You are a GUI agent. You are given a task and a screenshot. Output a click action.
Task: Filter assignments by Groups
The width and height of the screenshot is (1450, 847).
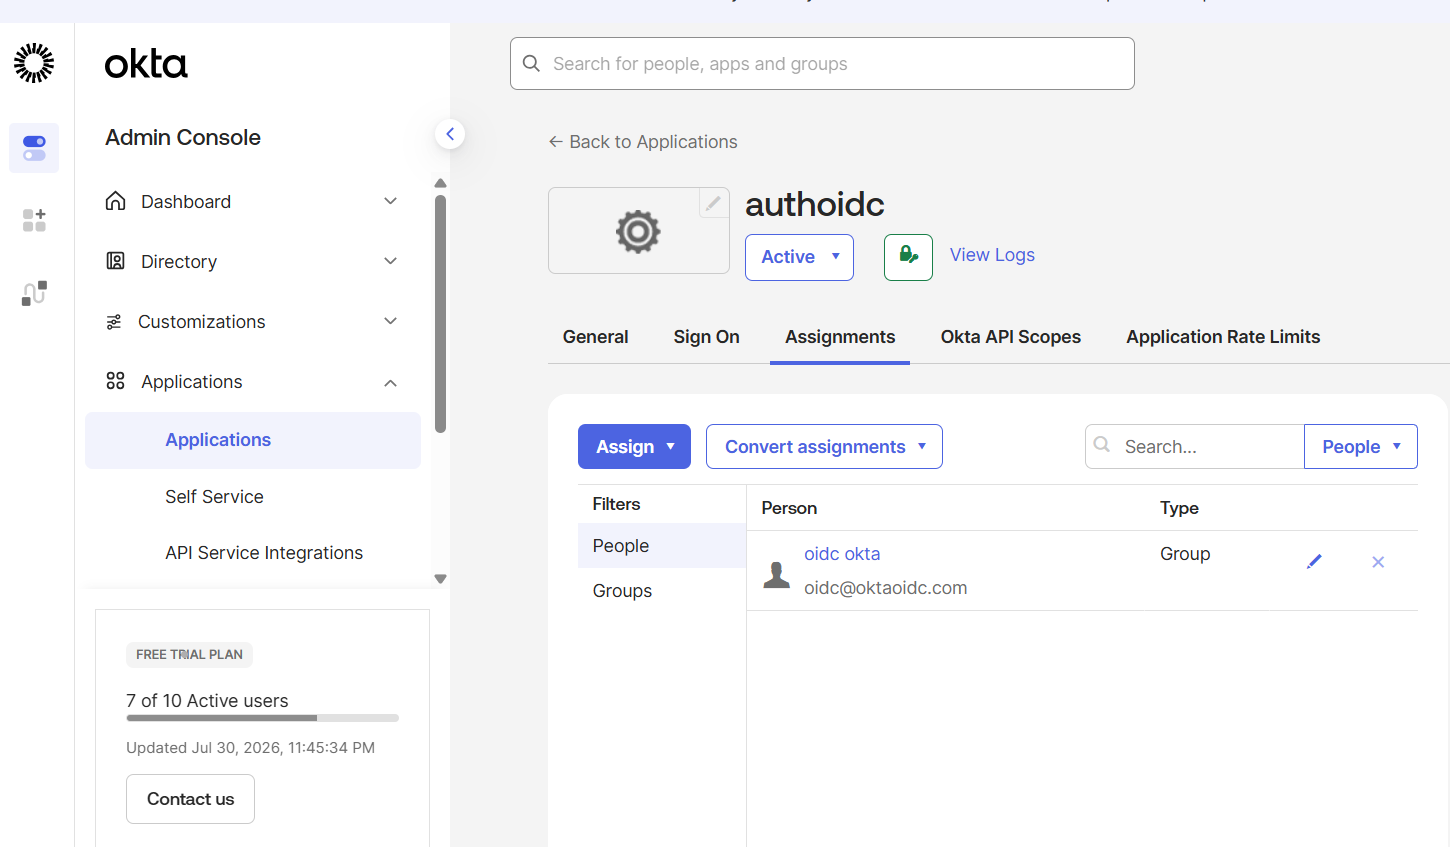pyautogui.click(x=662, y=591)
